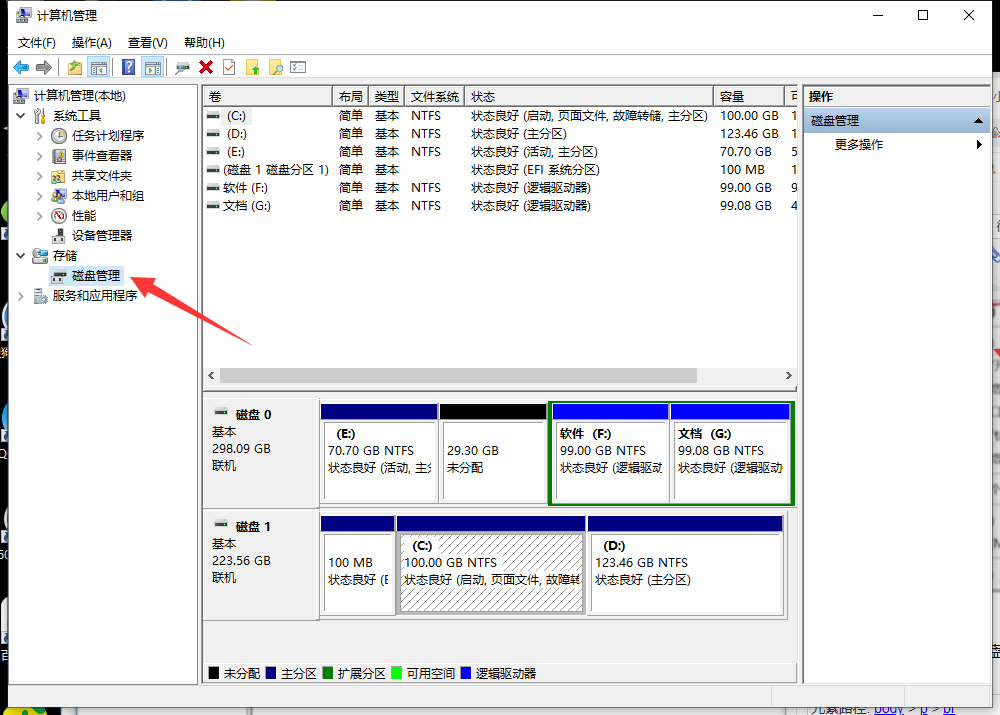The image size is (1000, 715).
Task: Collapse the 磁盘管理 actions section arrow
Action: click(978, 121)
